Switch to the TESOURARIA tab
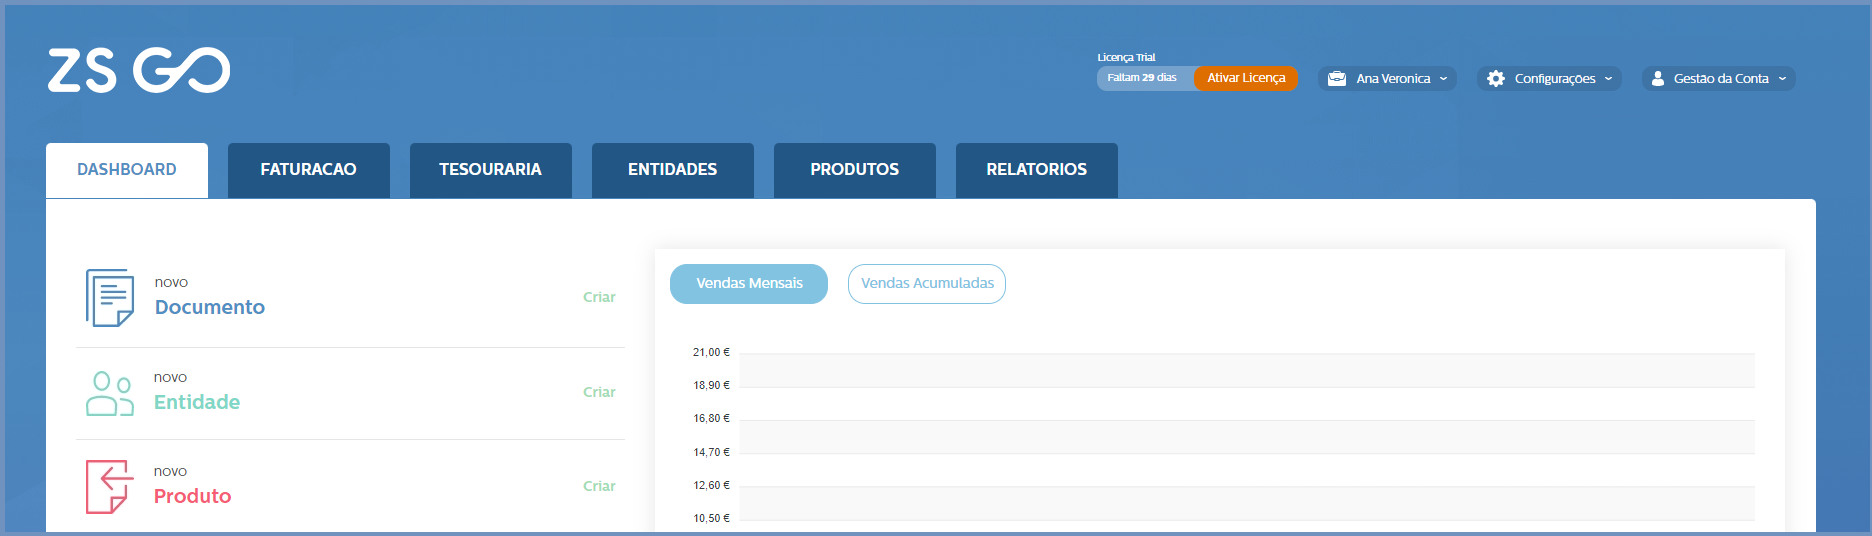The image size is (1872, 536). (x=491, y=170)
